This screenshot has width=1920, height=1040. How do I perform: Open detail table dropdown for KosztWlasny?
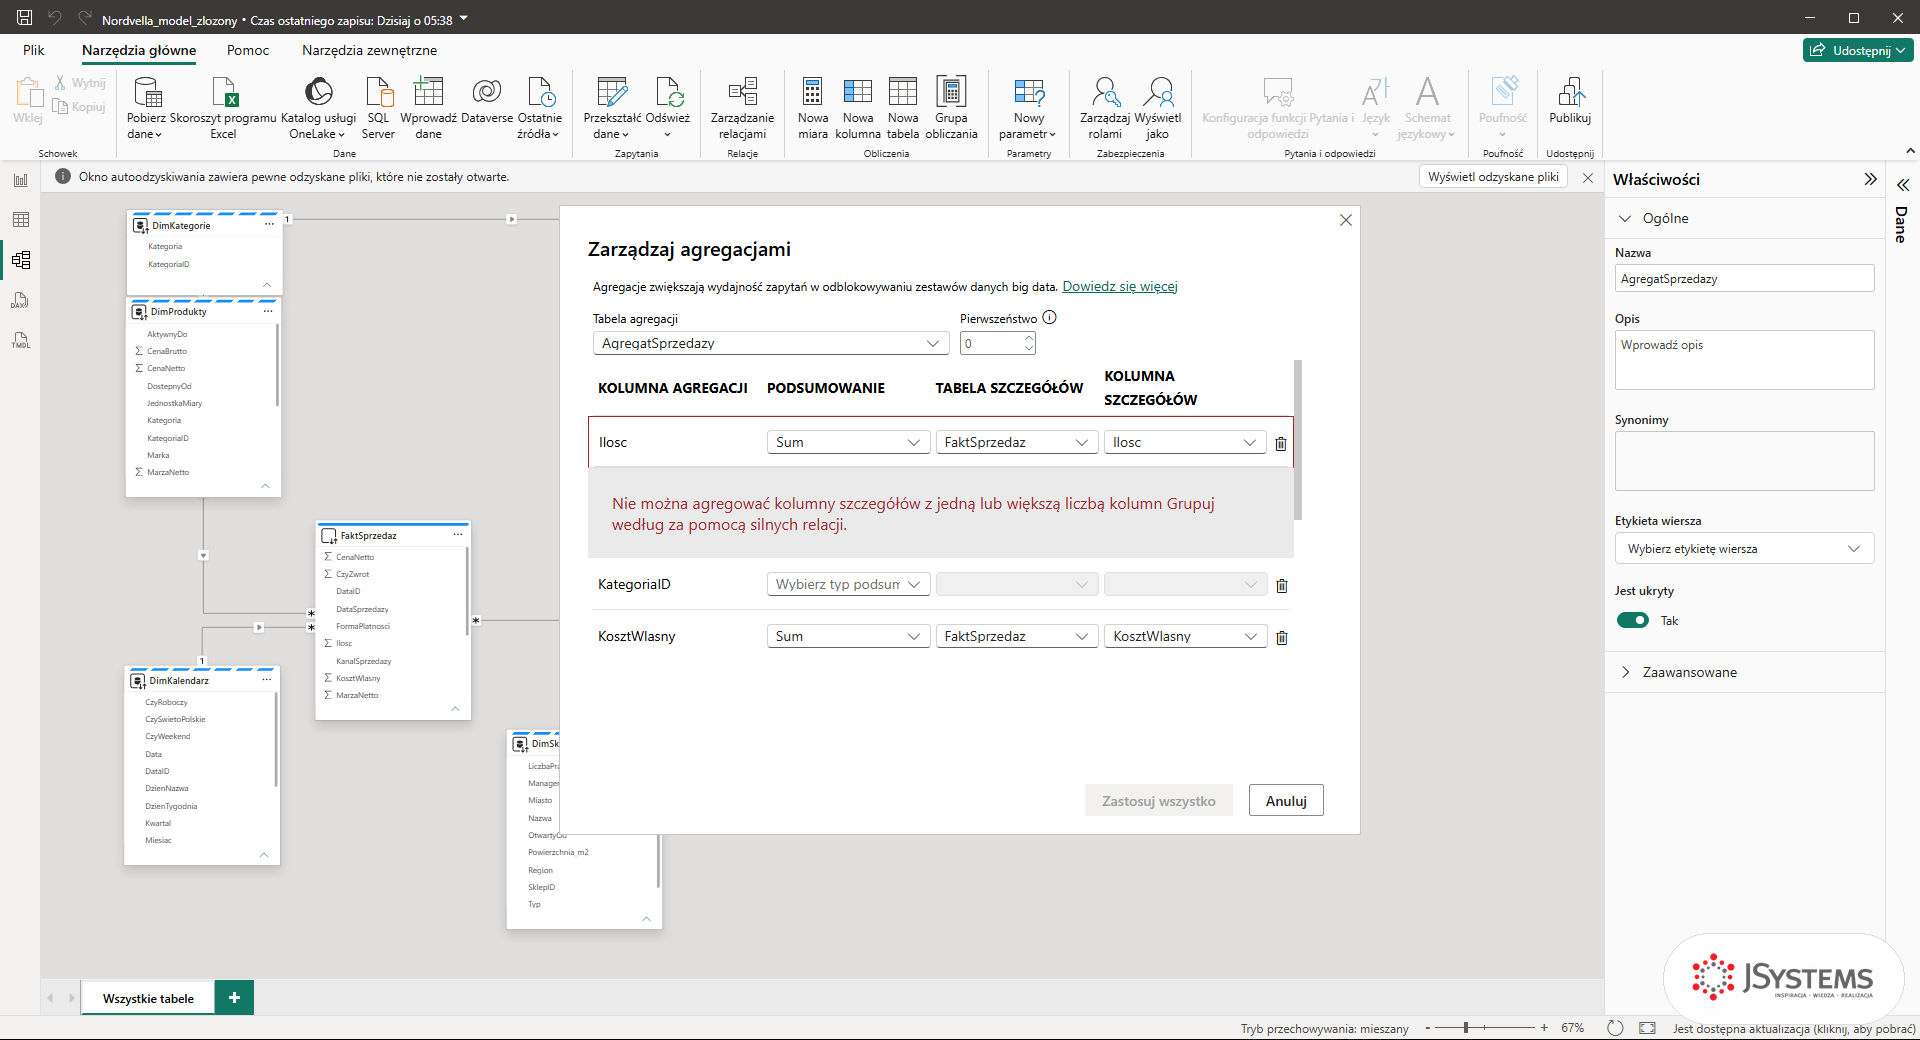click(1017, 636)
